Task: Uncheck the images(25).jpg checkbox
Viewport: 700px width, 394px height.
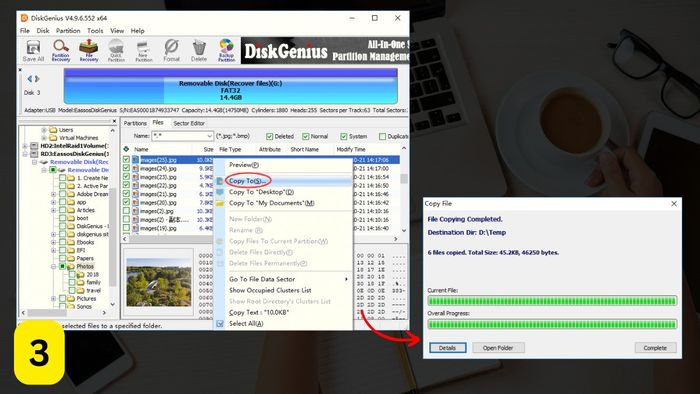Action: pyautogui.click(x=126, y=160)
